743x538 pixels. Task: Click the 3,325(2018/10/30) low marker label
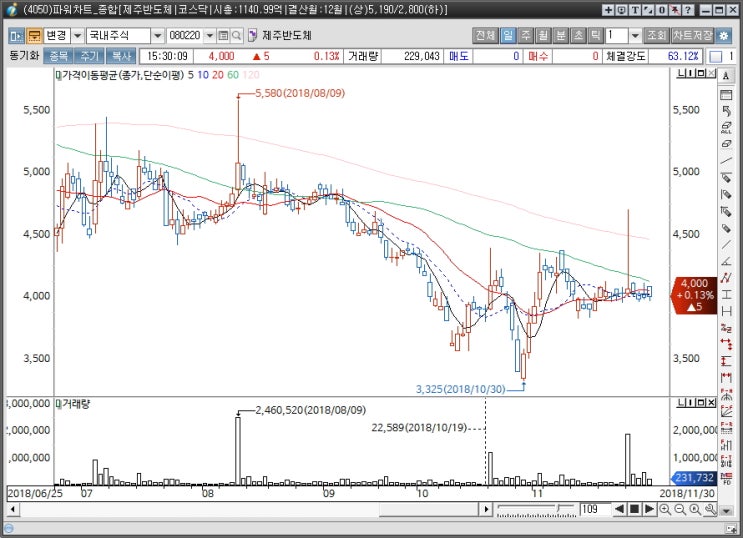click(461, 389)
